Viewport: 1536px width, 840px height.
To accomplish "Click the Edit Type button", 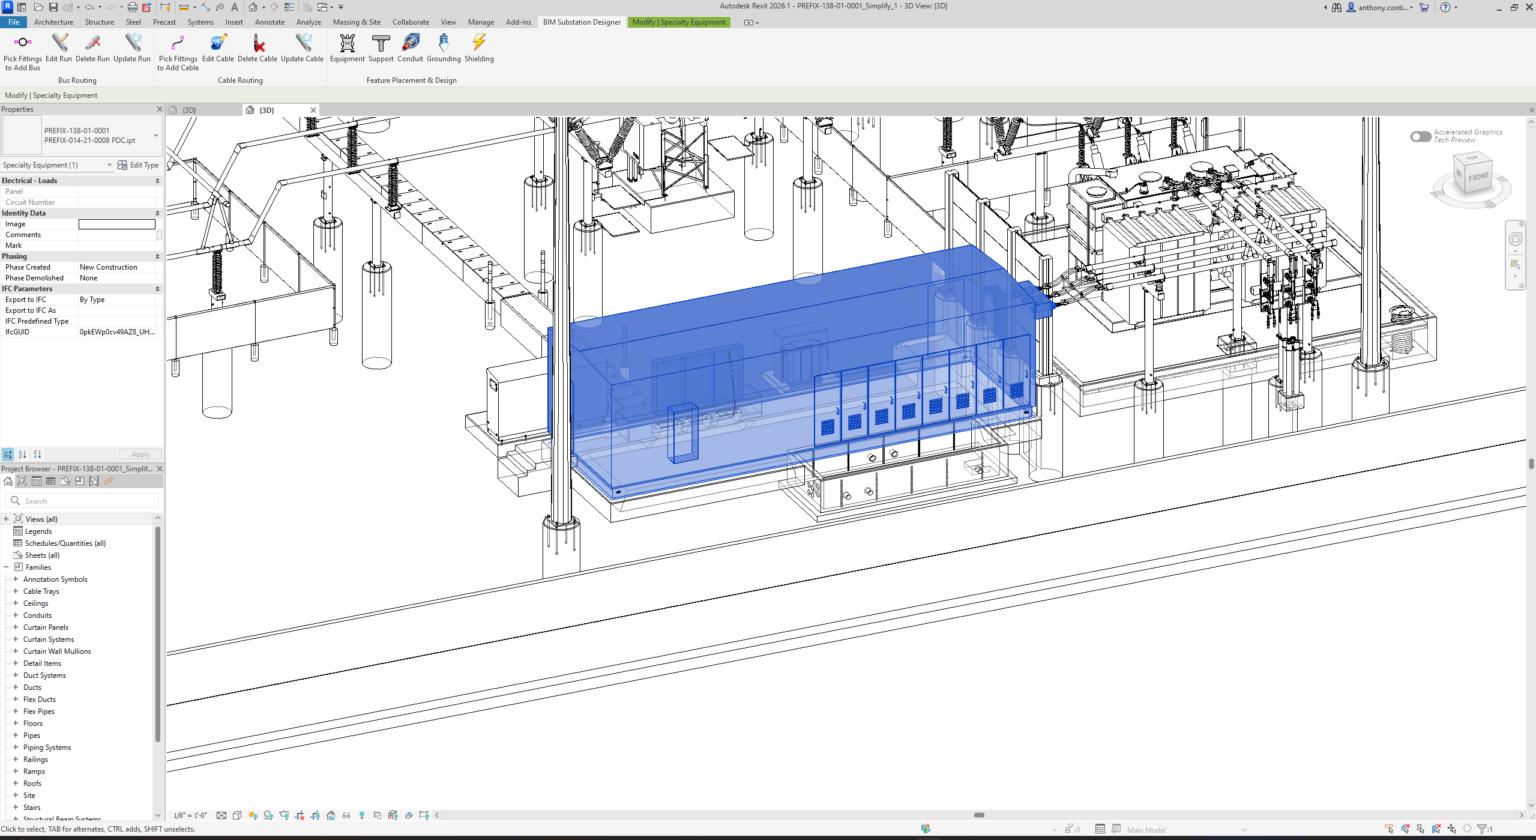I will [138, 165].
